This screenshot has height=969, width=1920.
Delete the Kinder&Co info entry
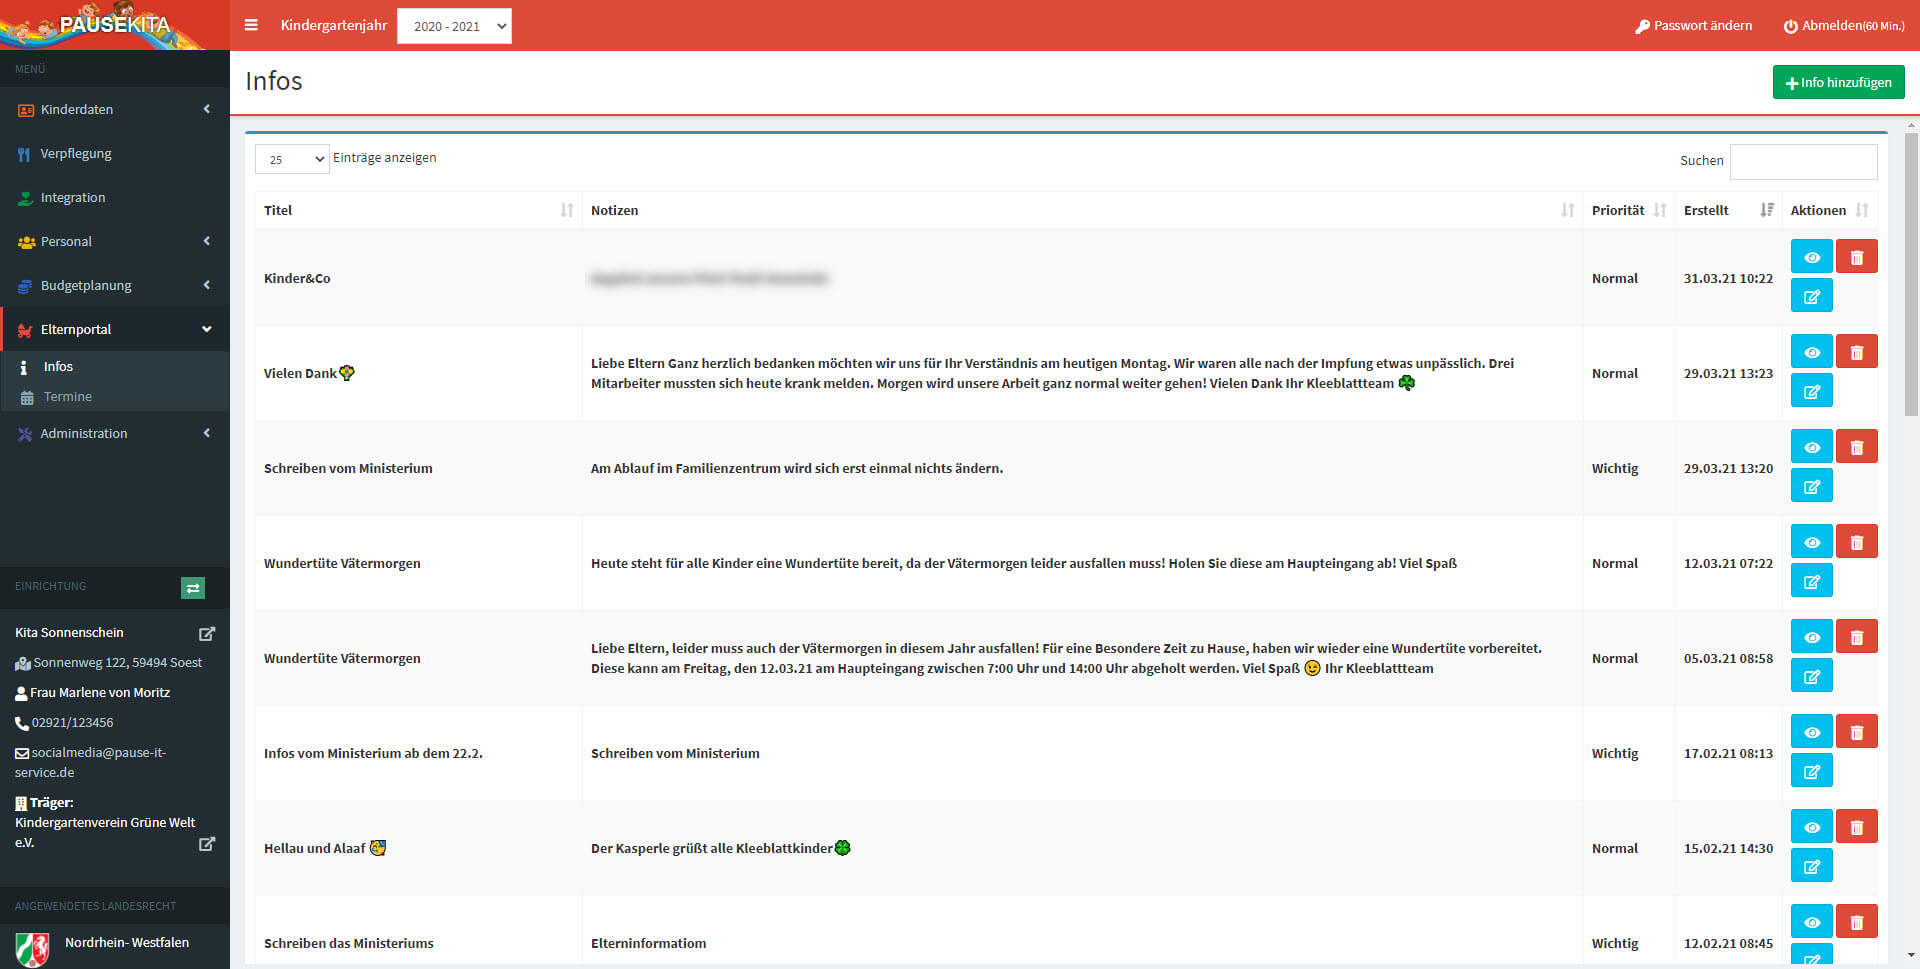coord(1856,257)
